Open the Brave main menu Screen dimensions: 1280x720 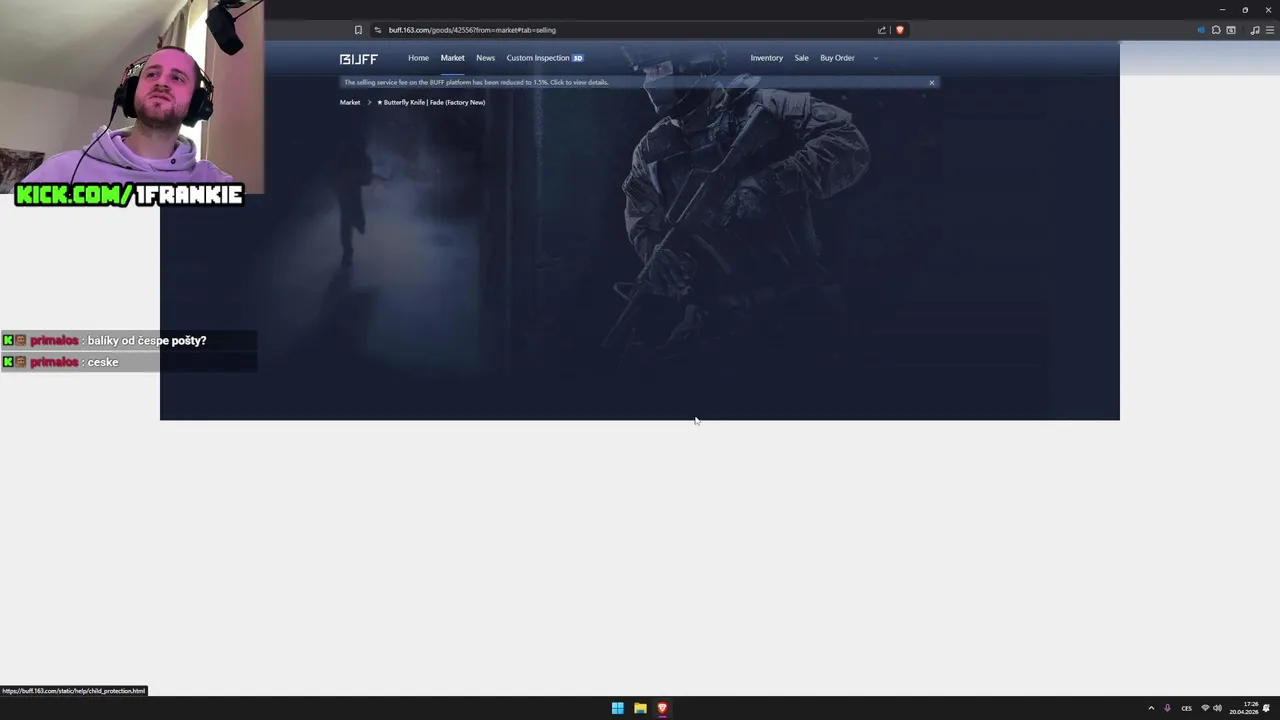click(x=1268, y=30)
